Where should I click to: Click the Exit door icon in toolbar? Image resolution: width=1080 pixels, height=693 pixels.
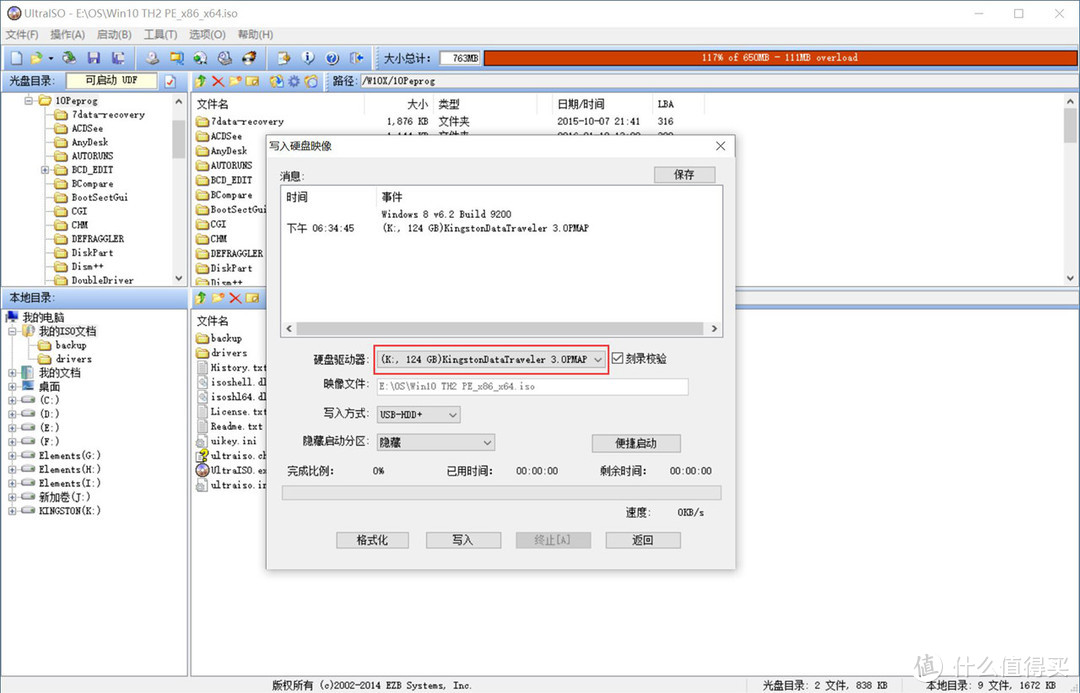pos(356,58)
